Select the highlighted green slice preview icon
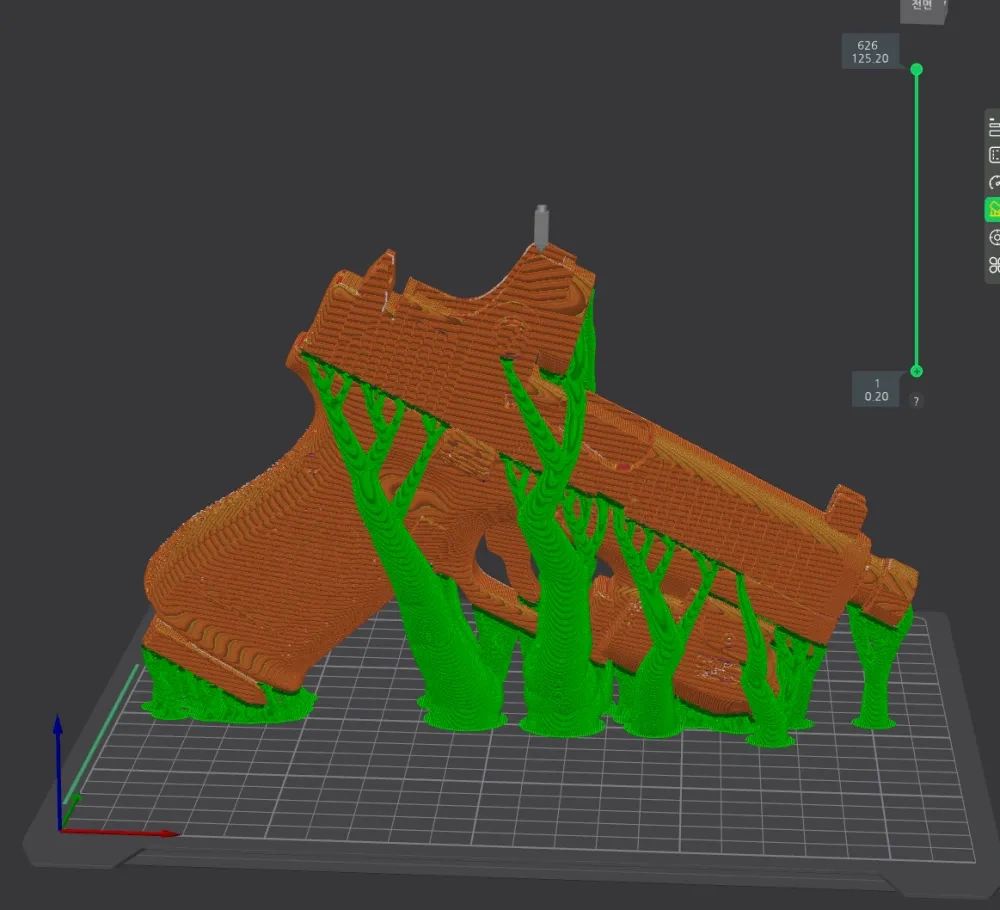The height and width of the screenshot is (910, 1000). 994,210
